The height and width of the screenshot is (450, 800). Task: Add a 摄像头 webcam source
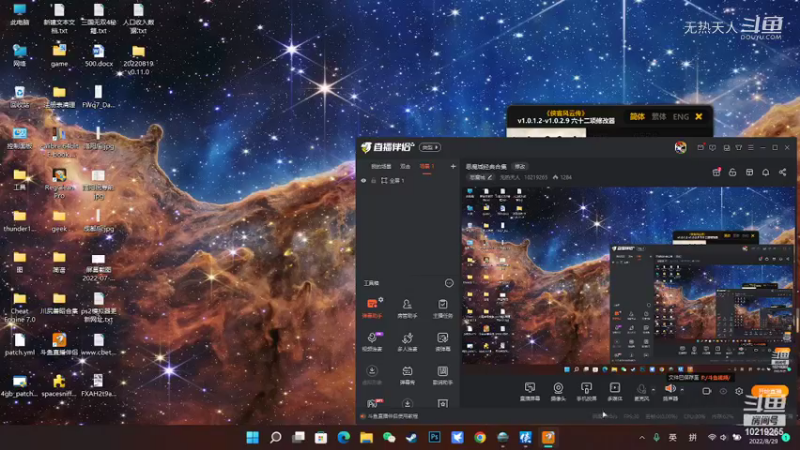click(558, 391)
